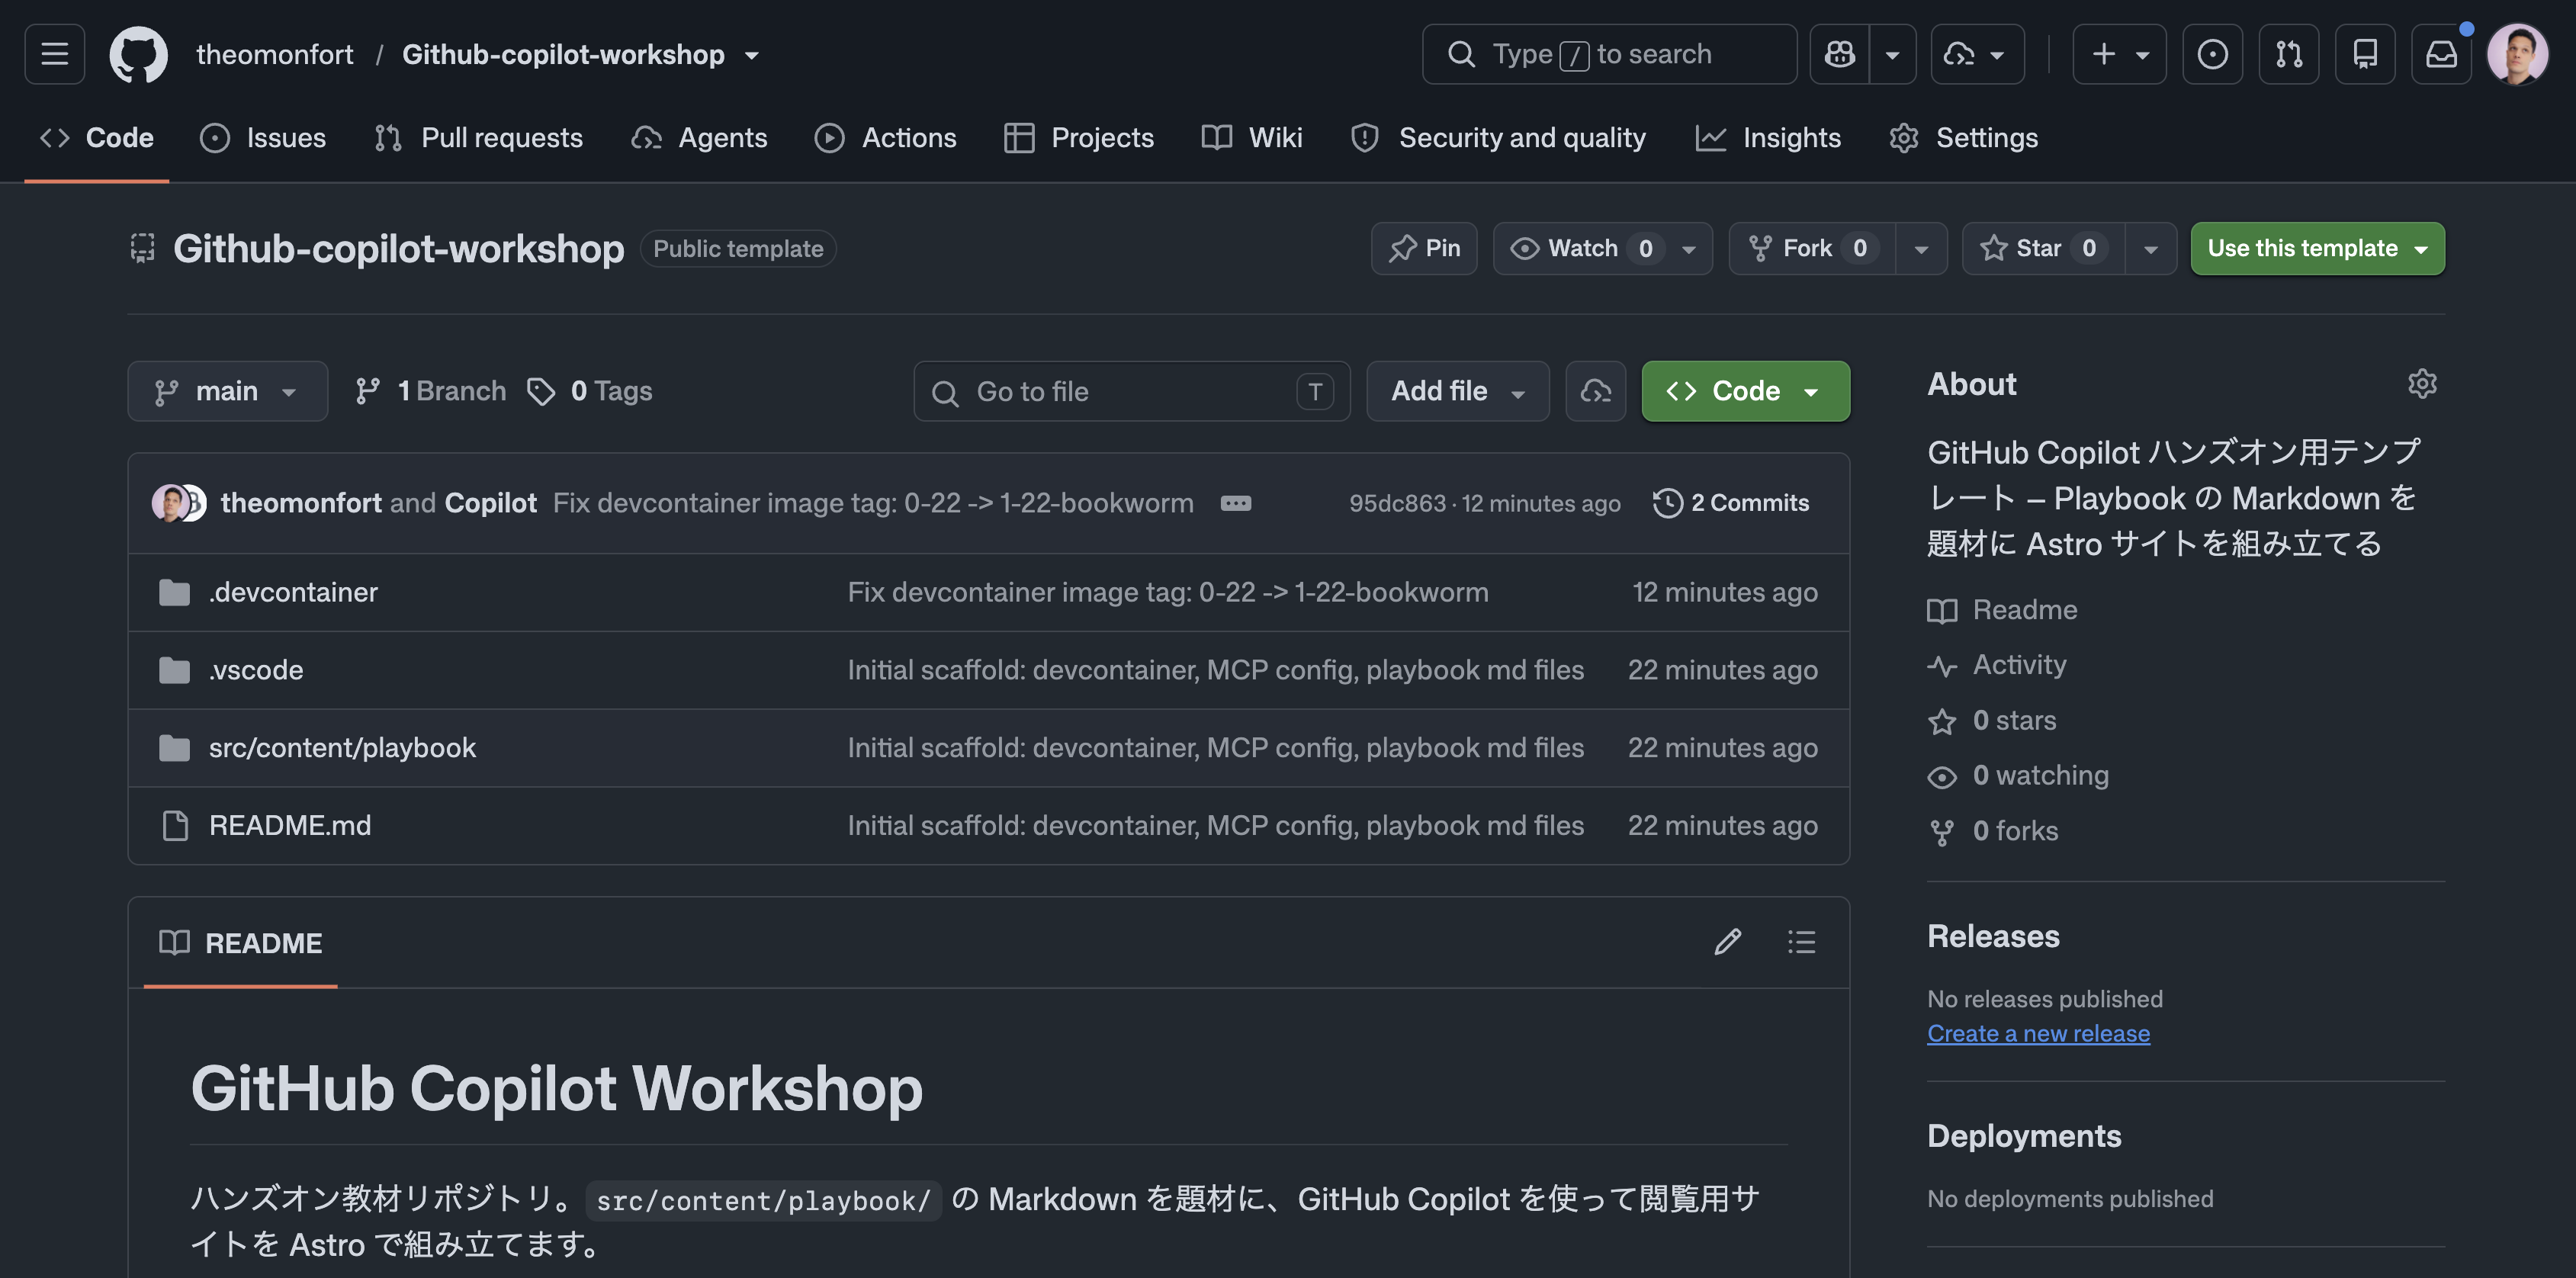Fork this repository
Viewport: 2576px width, 1278px height.
[1812, 248]
